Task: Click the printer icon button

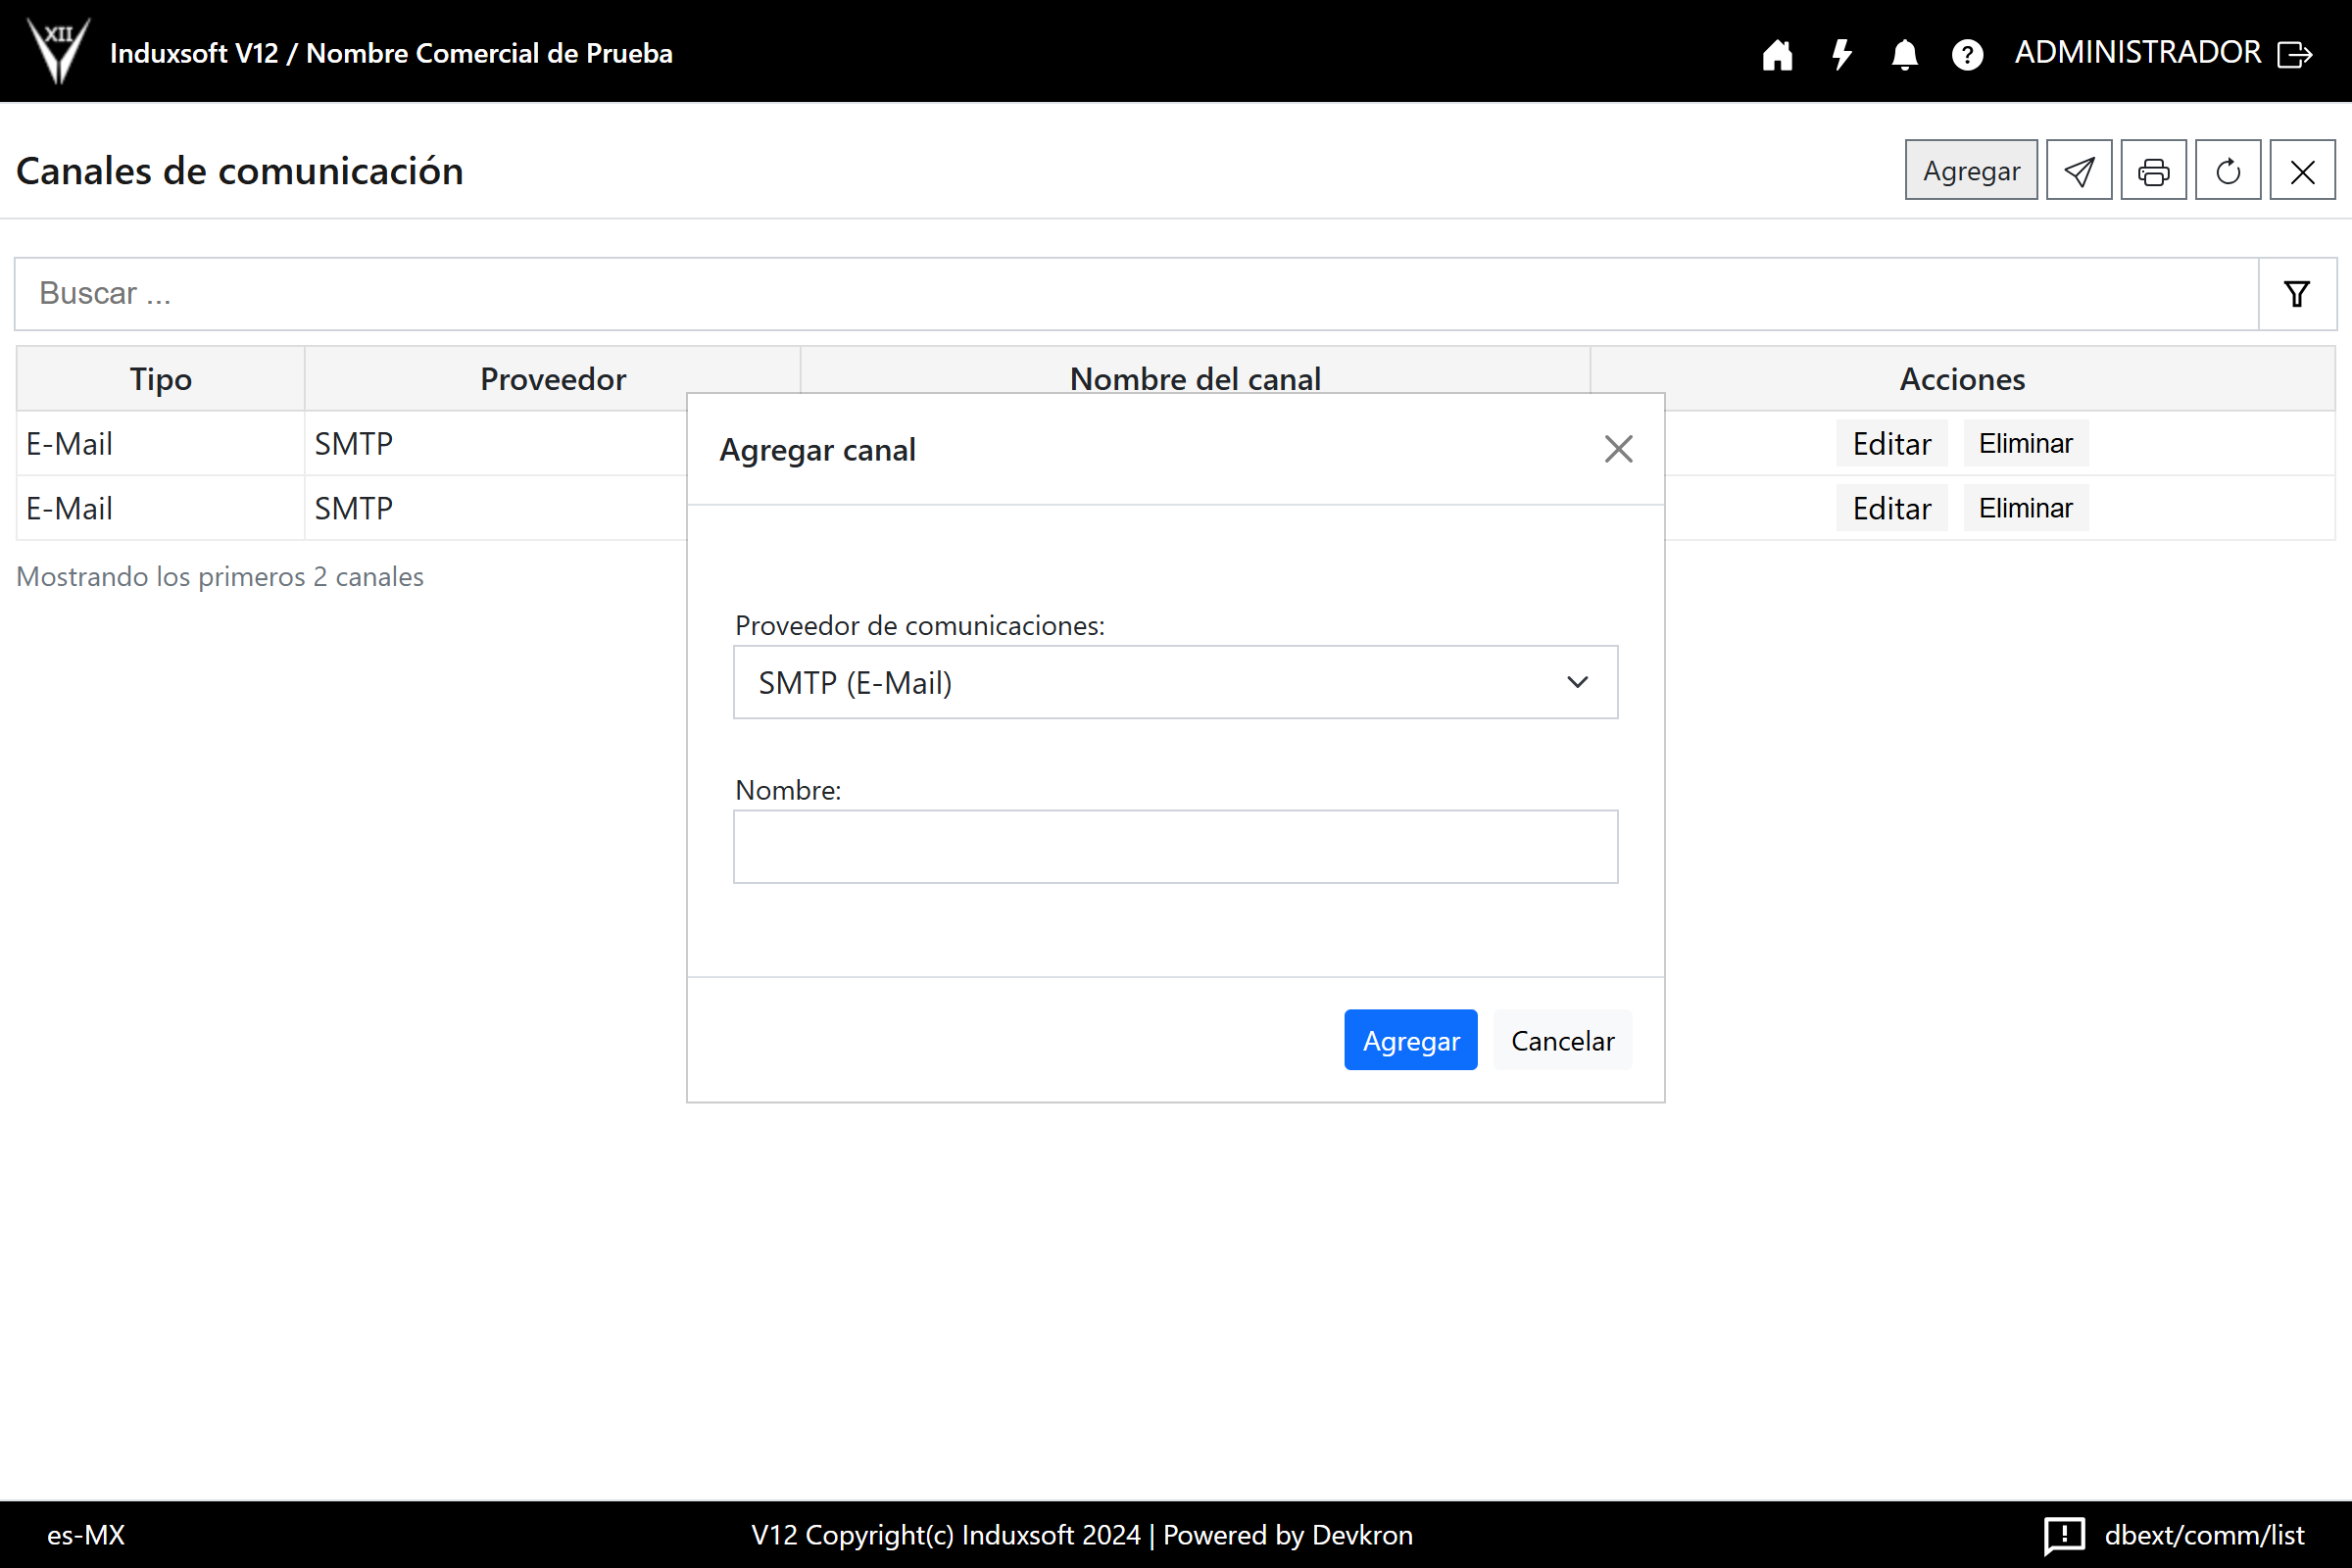Action: click(2153, 171)
